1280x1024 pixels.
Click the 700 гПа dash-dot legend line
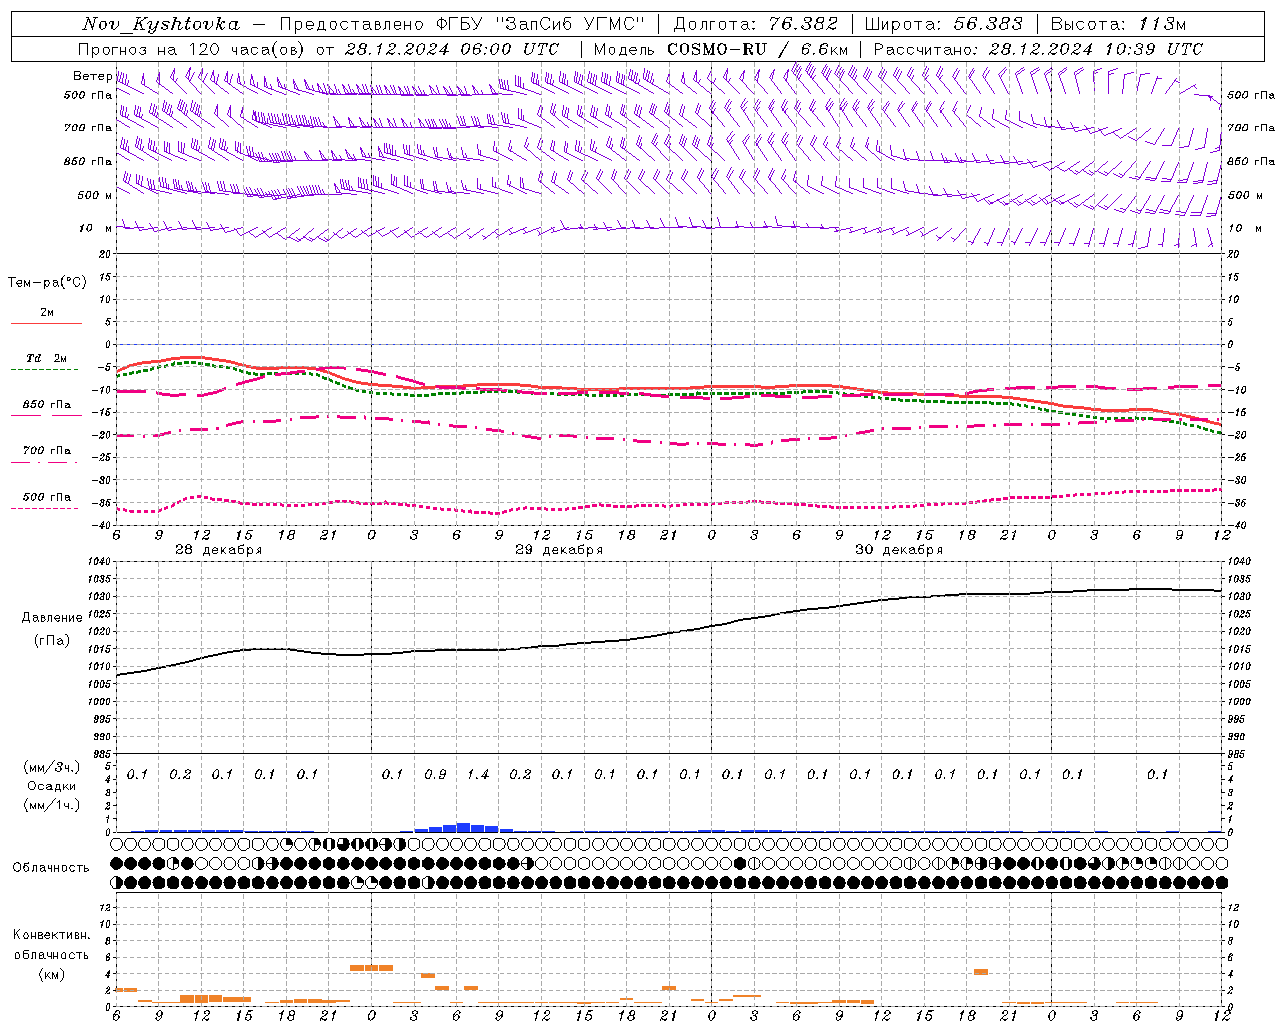pos(44,462)
